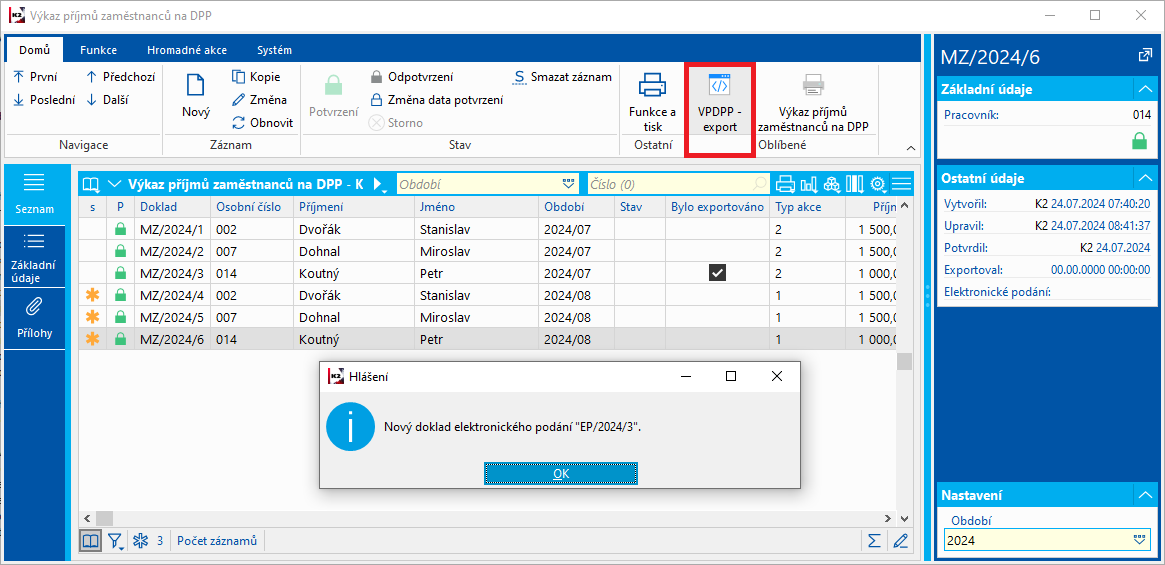
Task: Toggle the book view icon in the status bar
Action: tap(90, 541)
